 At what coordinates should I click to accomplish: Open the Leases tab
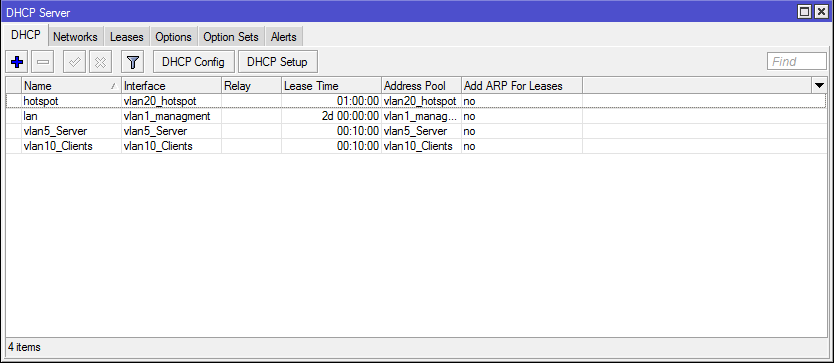click(x=127, y=37)
